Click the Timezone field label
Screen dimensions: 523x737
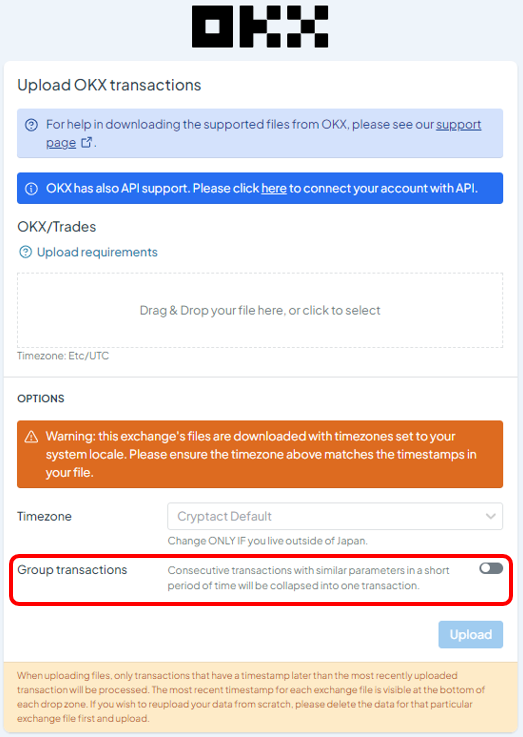(45, 517)
